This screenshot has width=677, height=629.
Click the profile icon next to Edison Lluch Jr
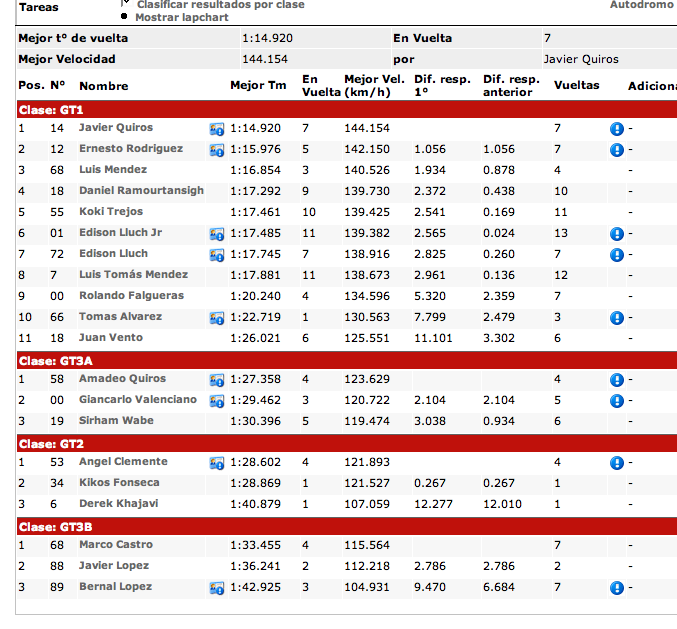coord(216,234)
